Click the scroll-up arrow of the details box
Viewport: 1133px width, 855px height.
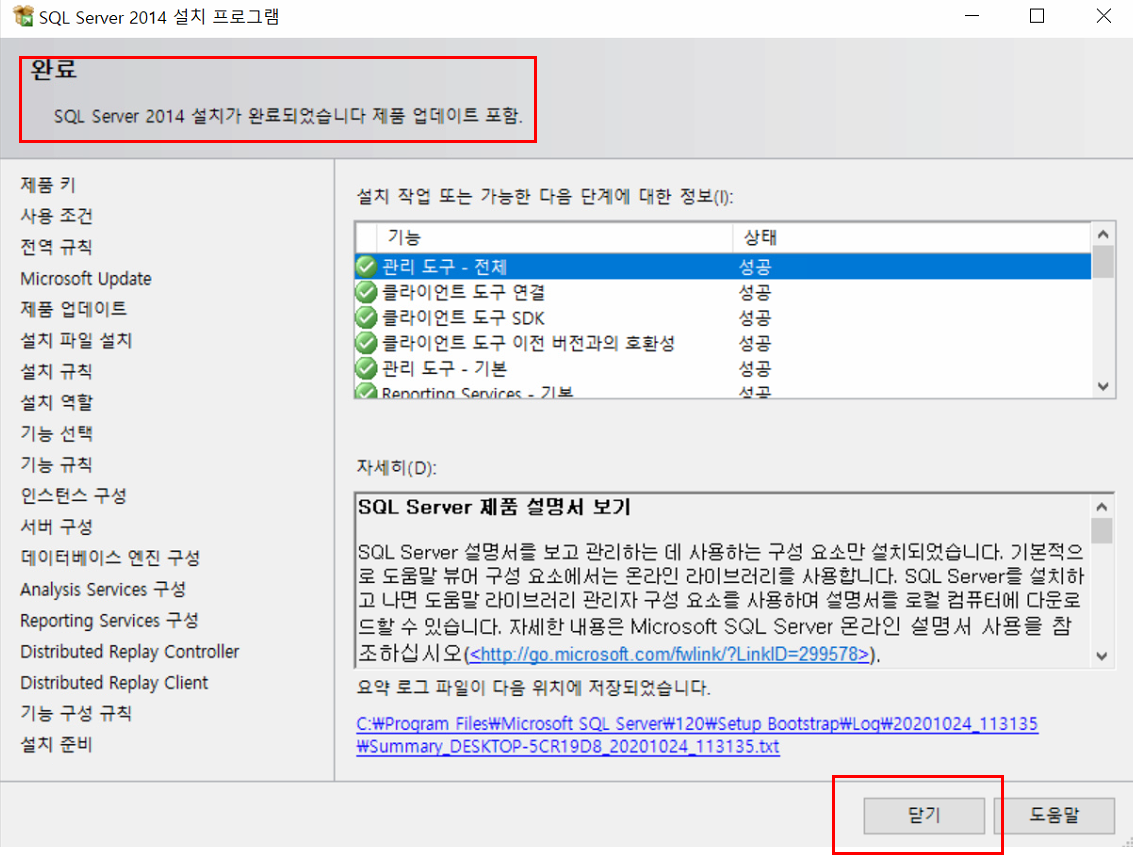[1102, 507]
